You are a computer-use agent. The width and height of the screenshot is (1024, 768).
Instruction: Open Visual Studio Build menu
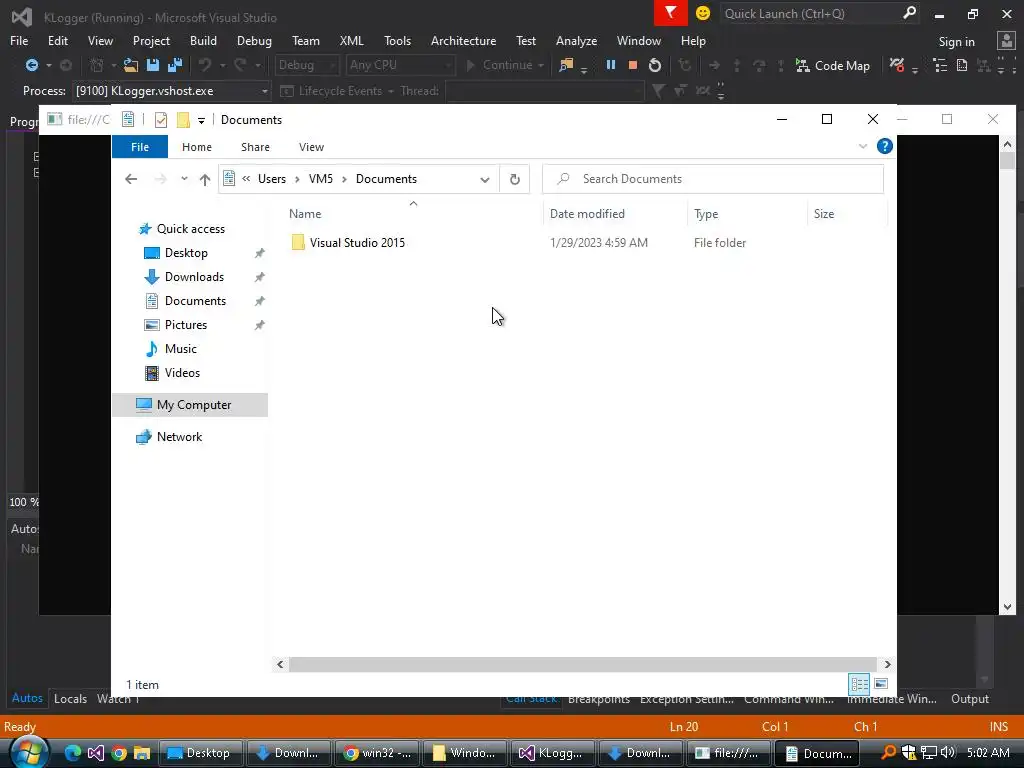[x=203, y=40]
